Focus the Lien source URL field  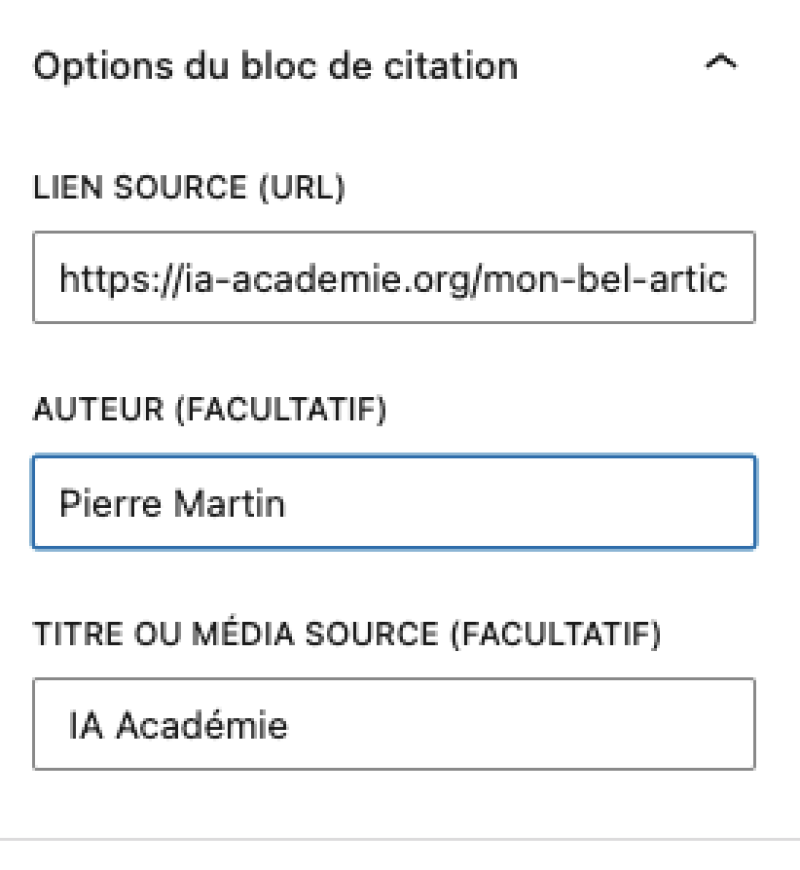coord(393,278)
